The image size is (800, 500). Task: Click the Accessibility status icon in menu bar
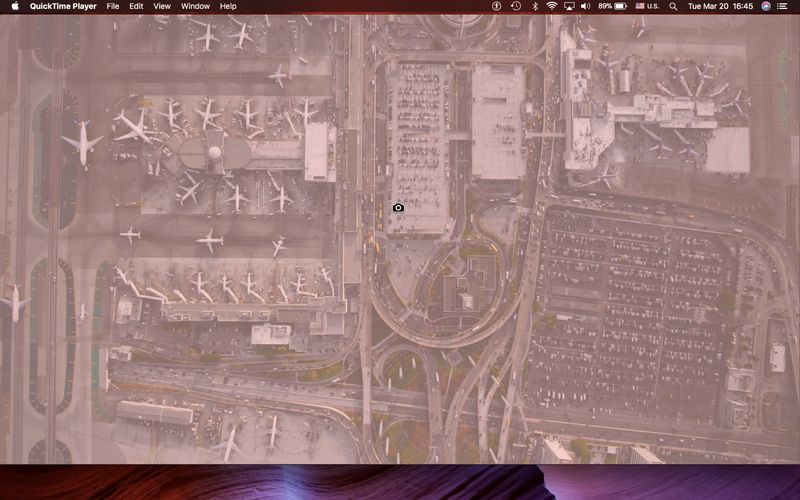(496, 6)
